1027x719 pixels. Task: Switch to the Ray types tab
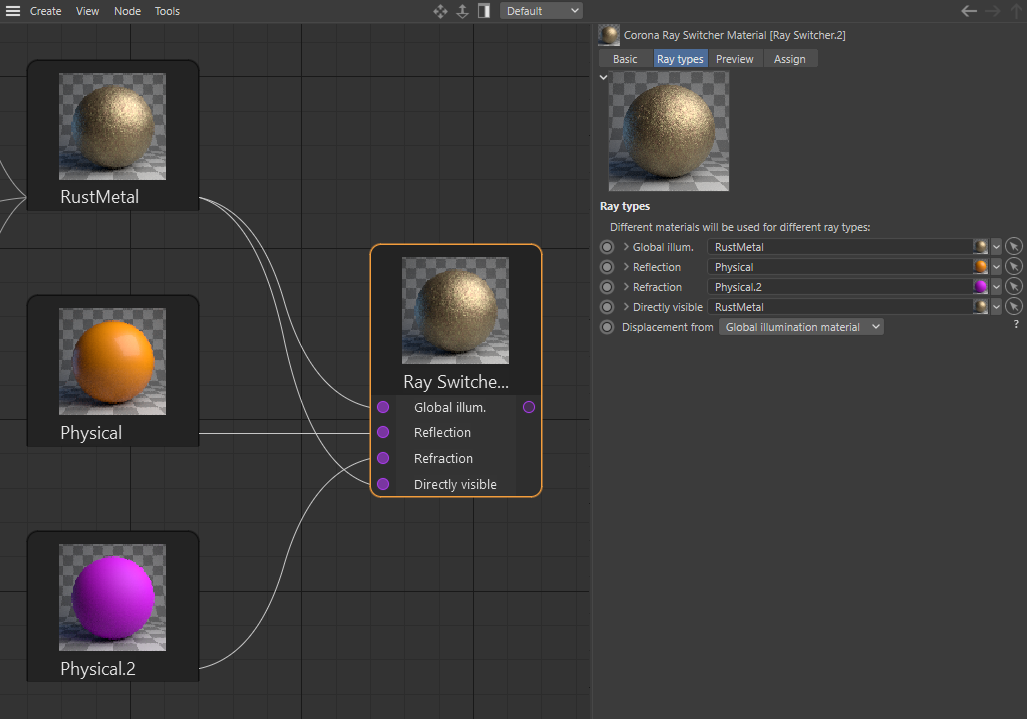(680, 59)
